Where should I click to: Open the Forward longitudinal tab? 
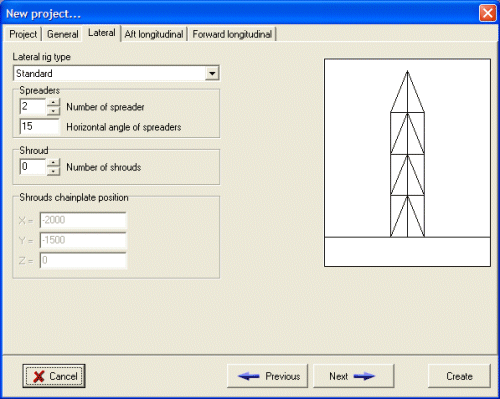(232, 34)
